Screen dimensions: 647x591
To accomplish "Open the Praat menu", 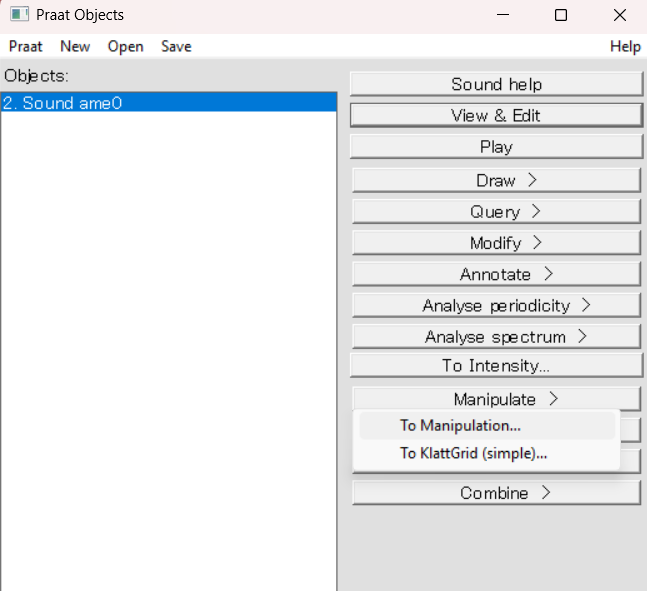I will pyautogui.click(x=26, y=46).
